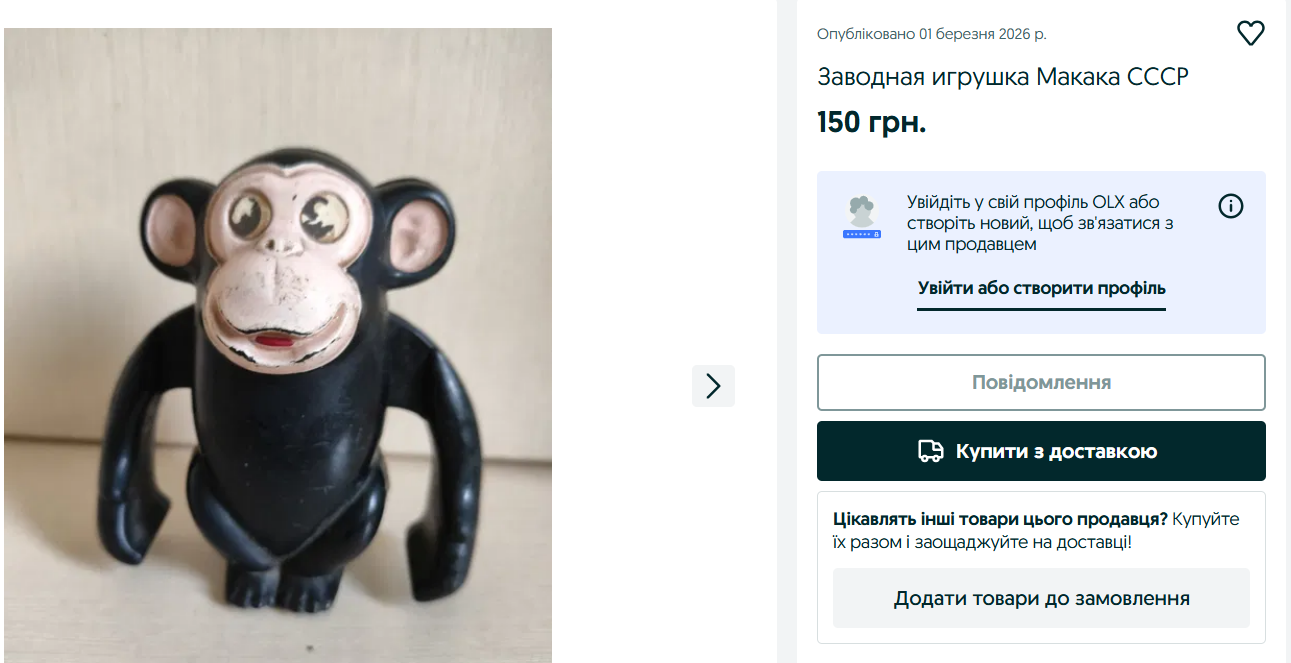
Task: Click the listing title Заводная игрушка Макака СССР
Action: [1003, 77]
